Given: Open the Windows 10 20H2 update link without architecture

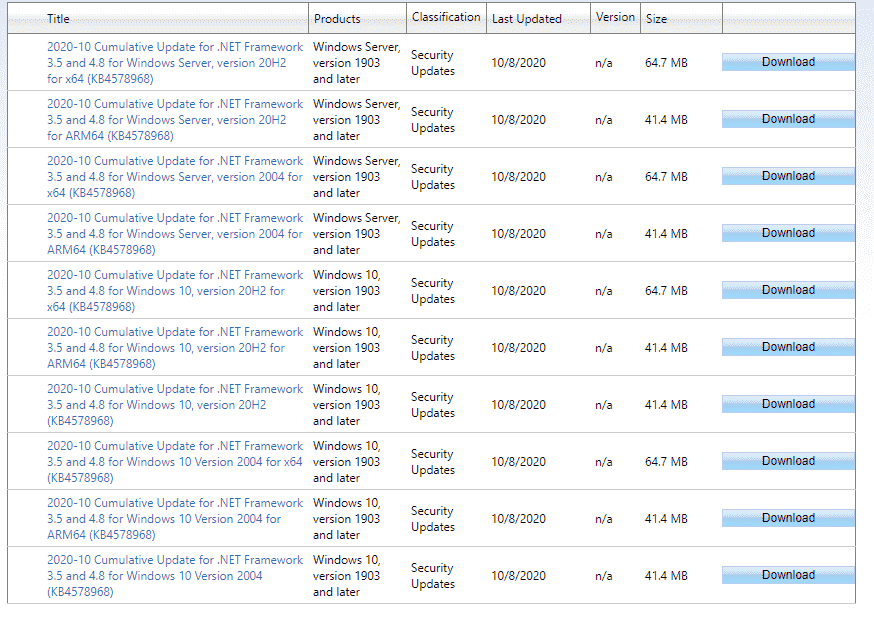Looking at the screenshot, I should (x=174, y=405).
